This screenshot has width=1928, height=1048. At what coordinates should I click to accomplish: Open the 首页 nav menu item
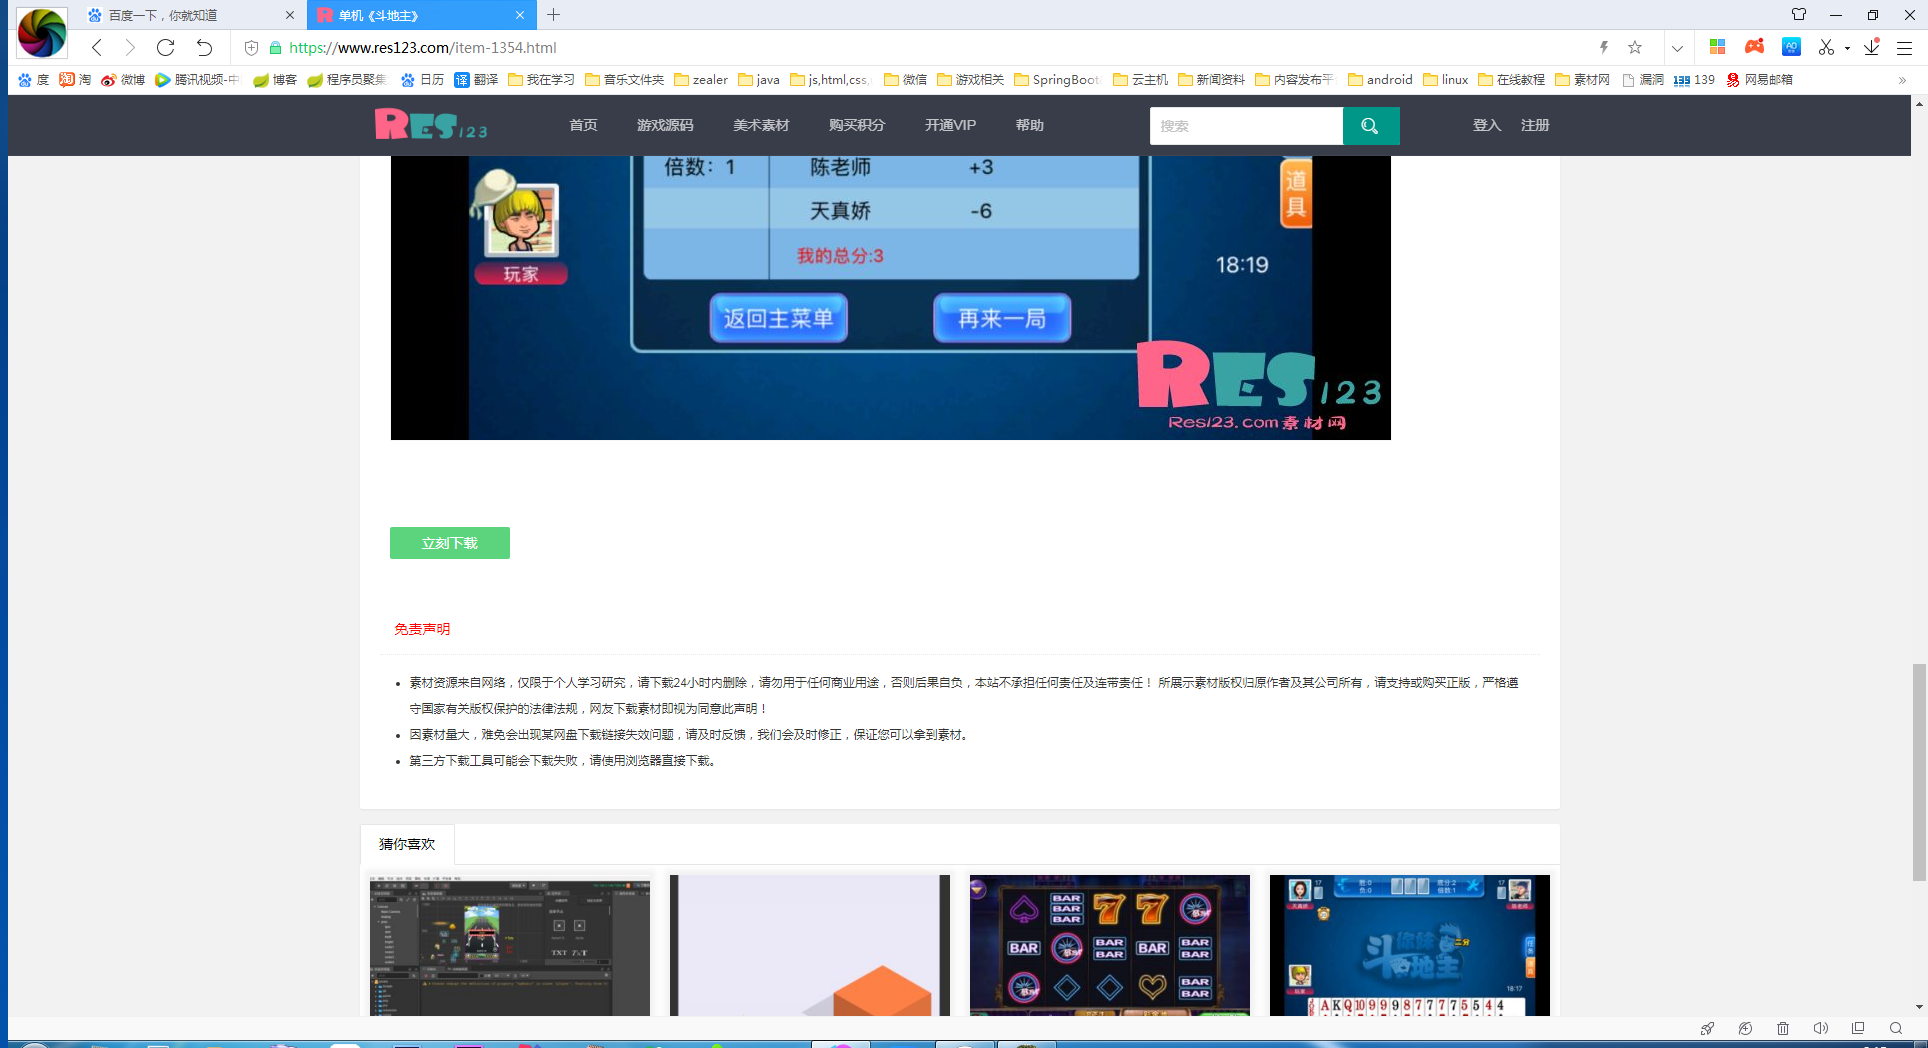(583, 125)
